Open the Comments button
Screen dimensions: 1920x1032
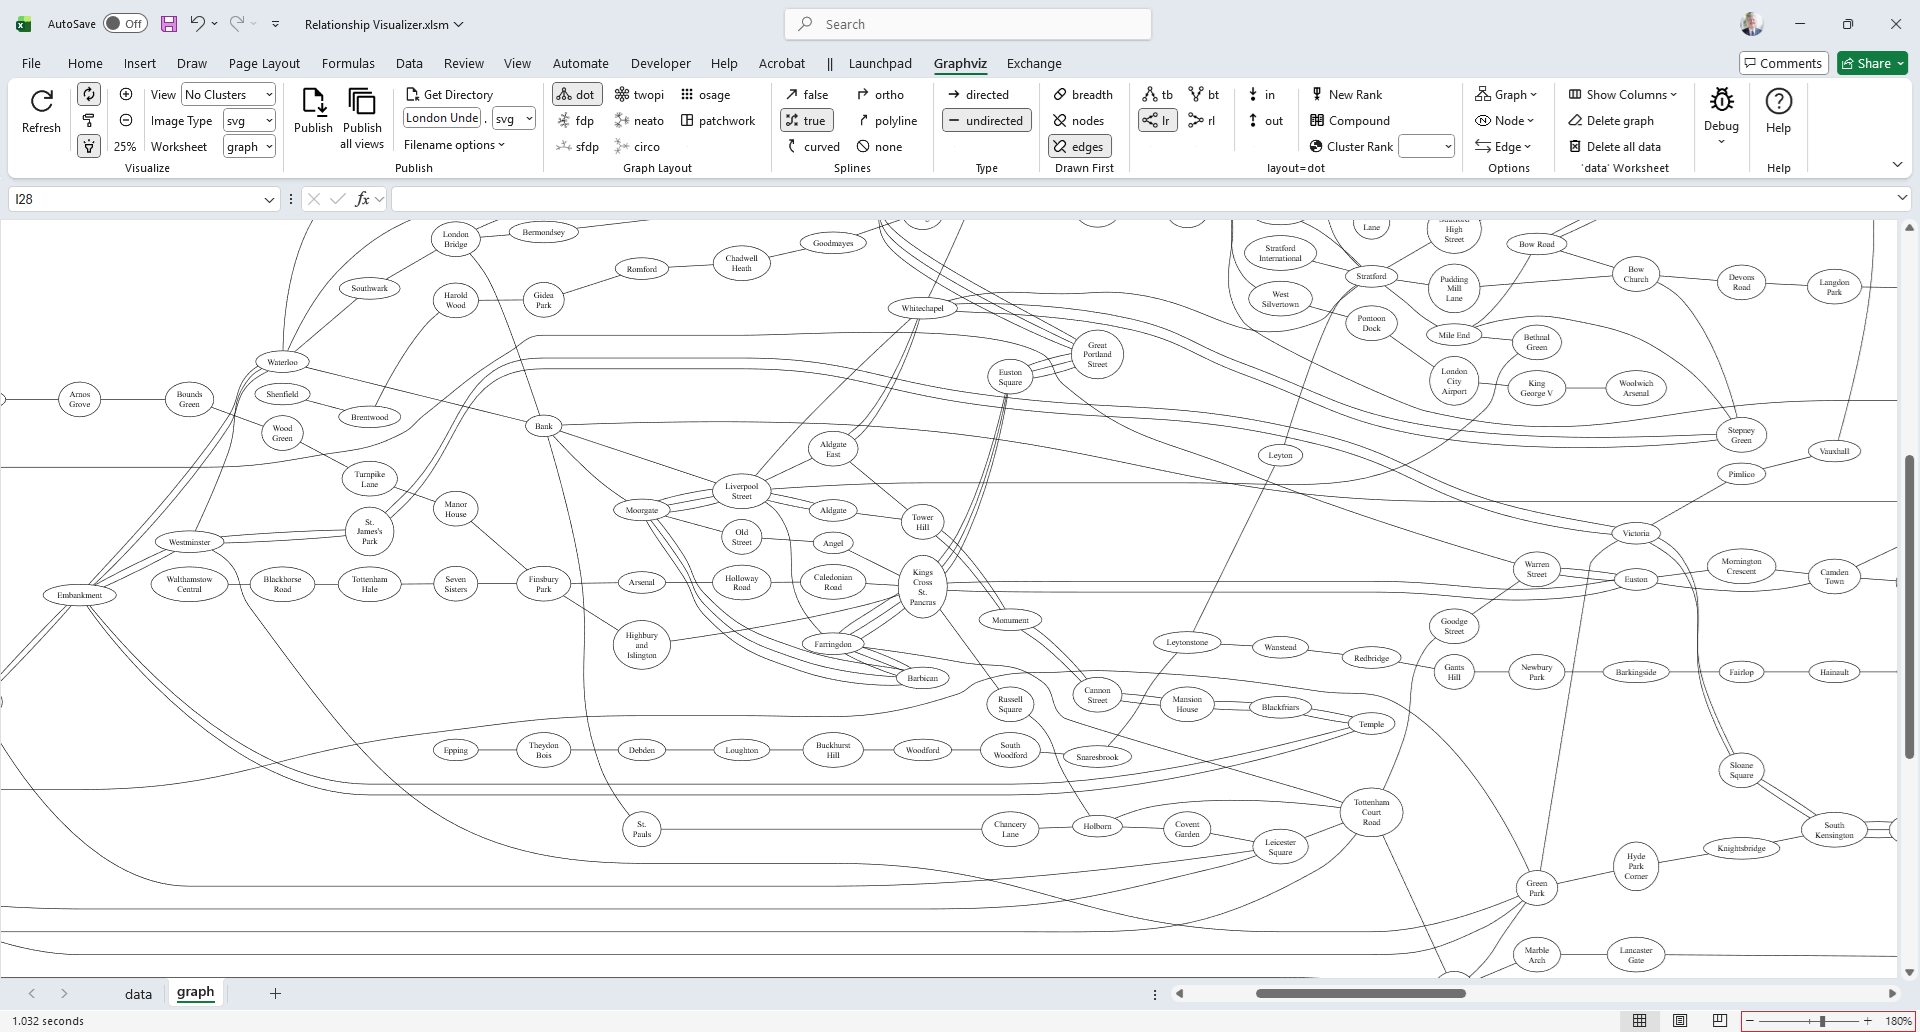1783,63
